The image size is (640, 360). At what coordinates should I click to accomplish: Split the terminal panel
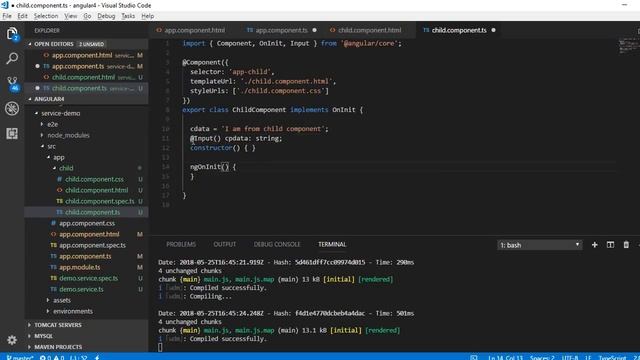pyautogui.click(x=610, y=245)
